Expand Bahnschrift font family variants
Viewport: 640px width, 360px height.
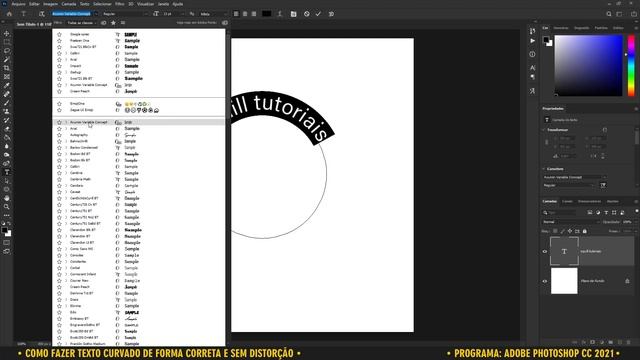point(66,141)
